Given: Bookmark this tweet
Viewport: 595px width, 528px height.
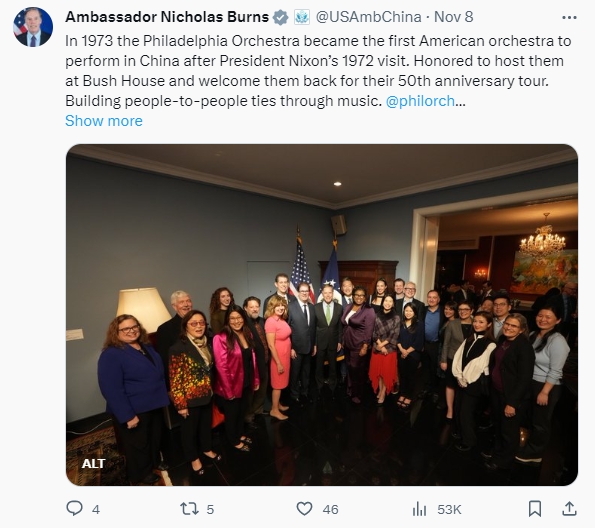Looking at the screenshot, I should (535, 509).
